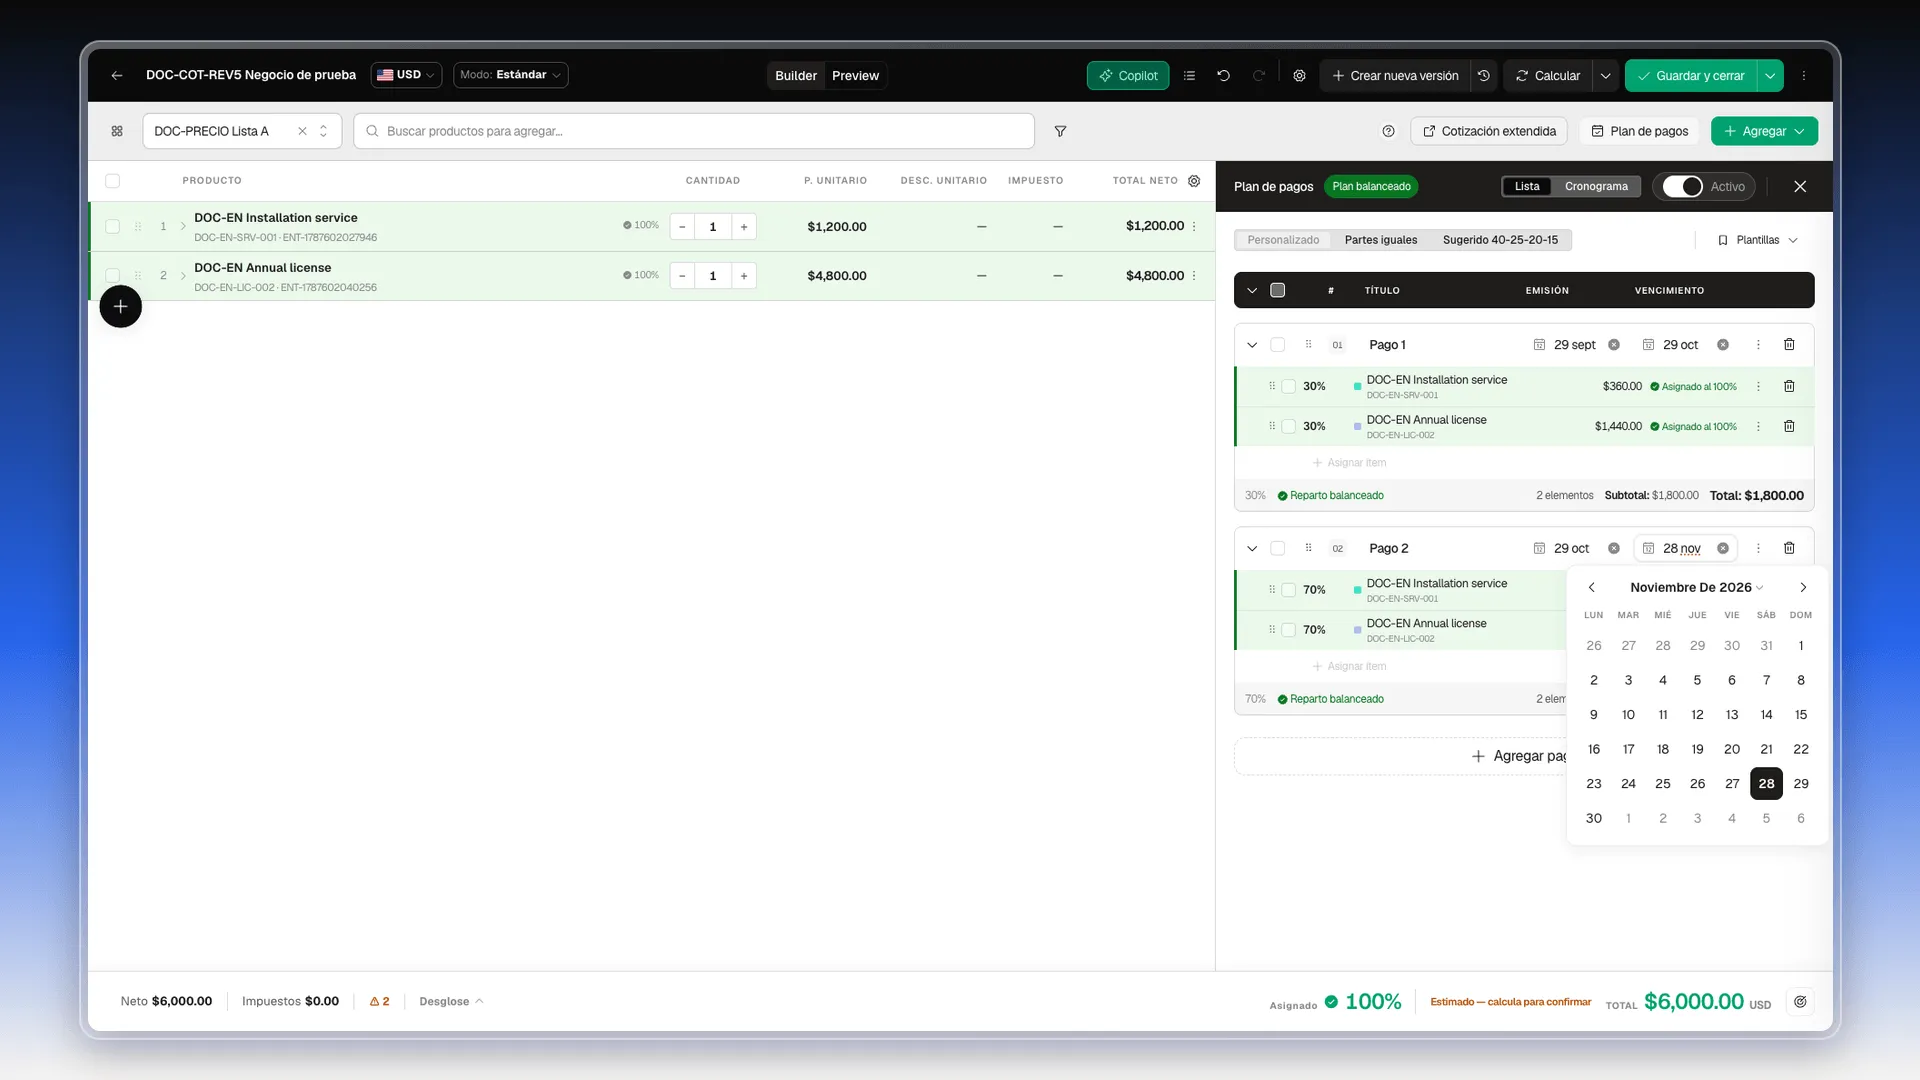Open the USD currency dropdown
1920x1080 pixels.
(x=406, y=75)
